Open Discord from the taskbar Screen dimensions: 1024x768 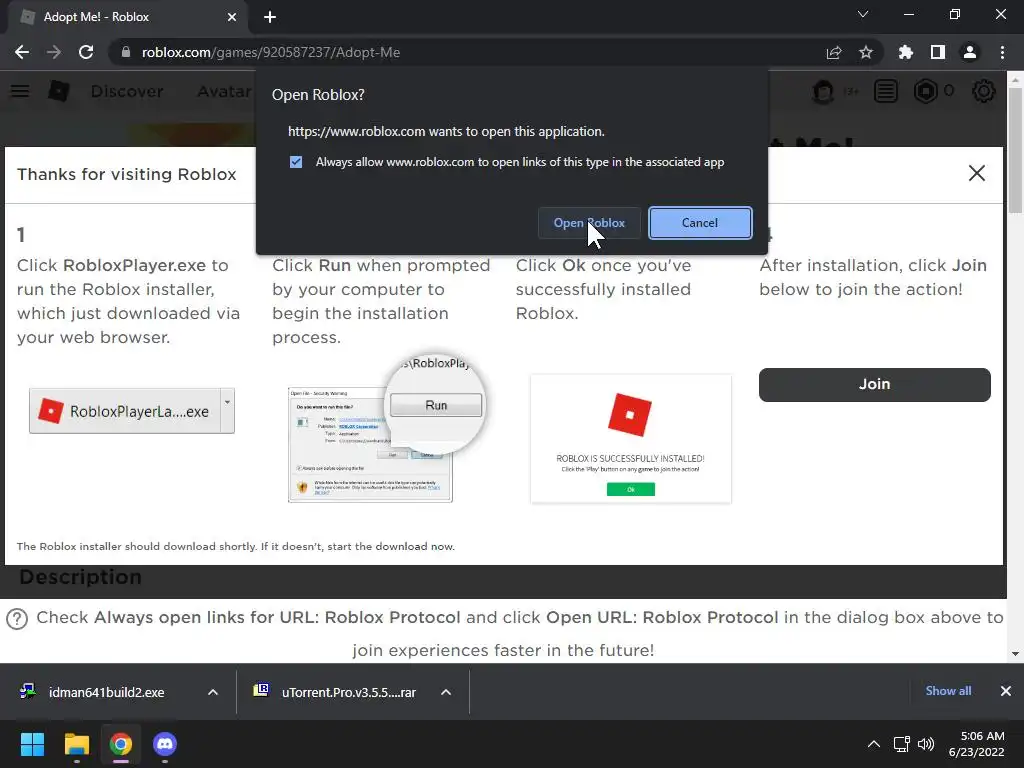[165, 744]
